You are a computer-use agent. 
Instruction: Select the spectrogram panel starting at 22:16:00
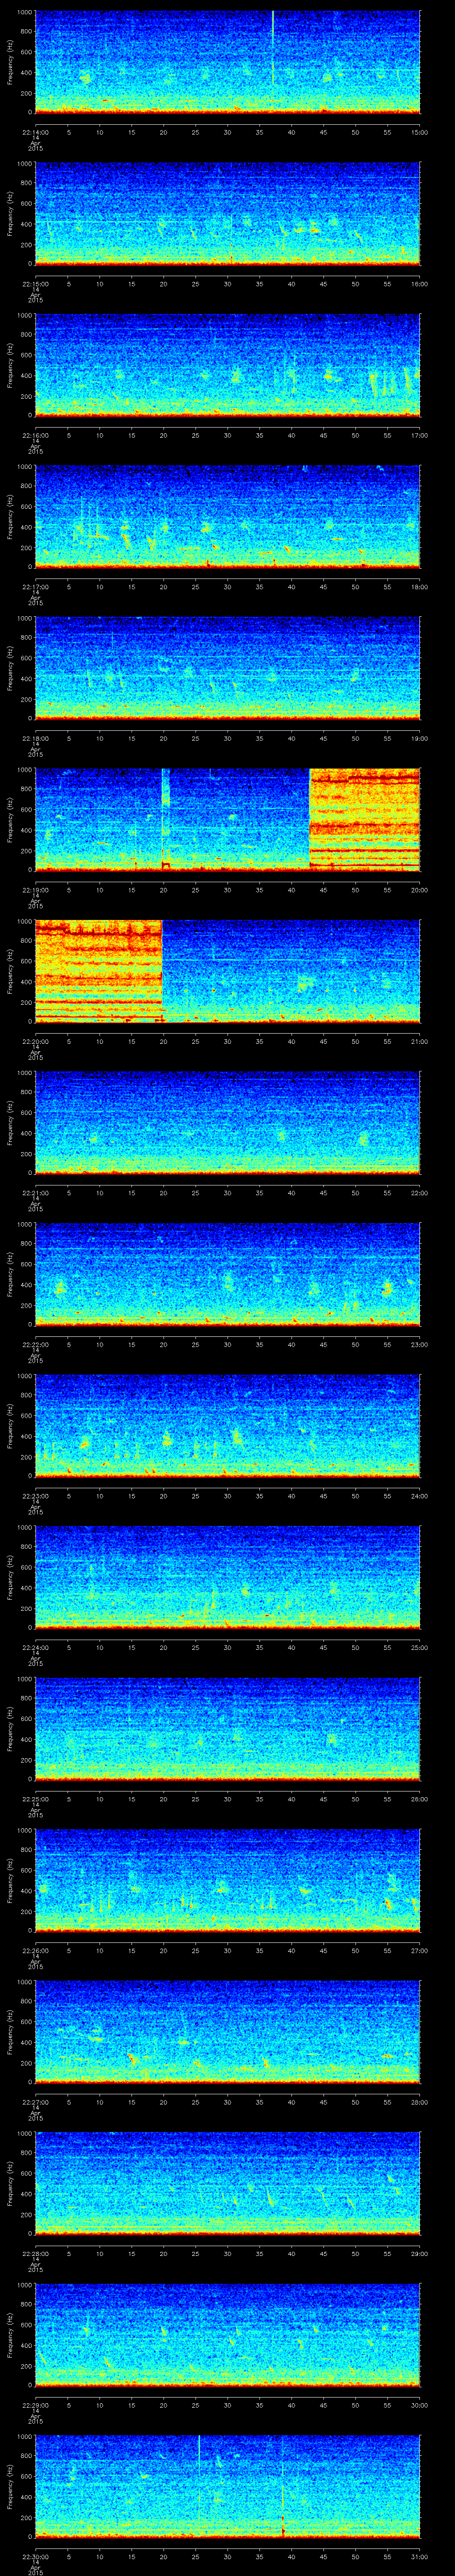(x=227, y=365)
